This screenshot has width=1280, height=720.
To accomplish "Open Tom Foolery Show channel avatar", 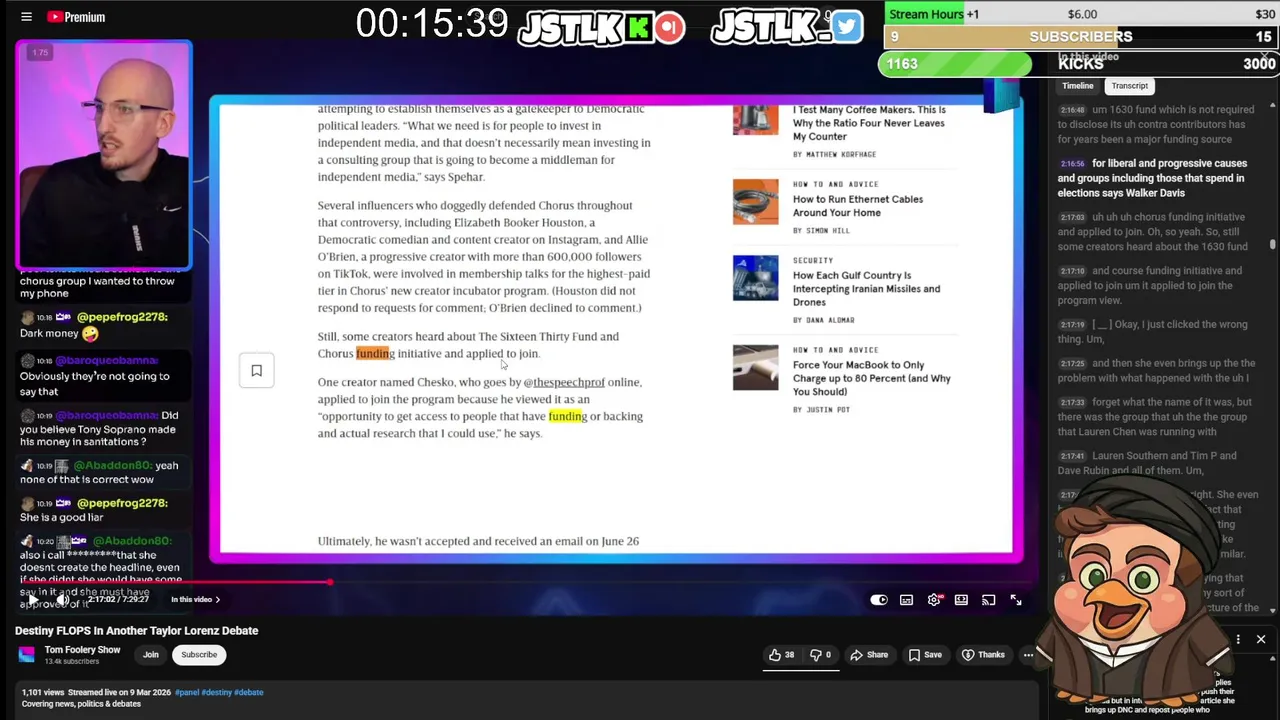I will 27,655.
